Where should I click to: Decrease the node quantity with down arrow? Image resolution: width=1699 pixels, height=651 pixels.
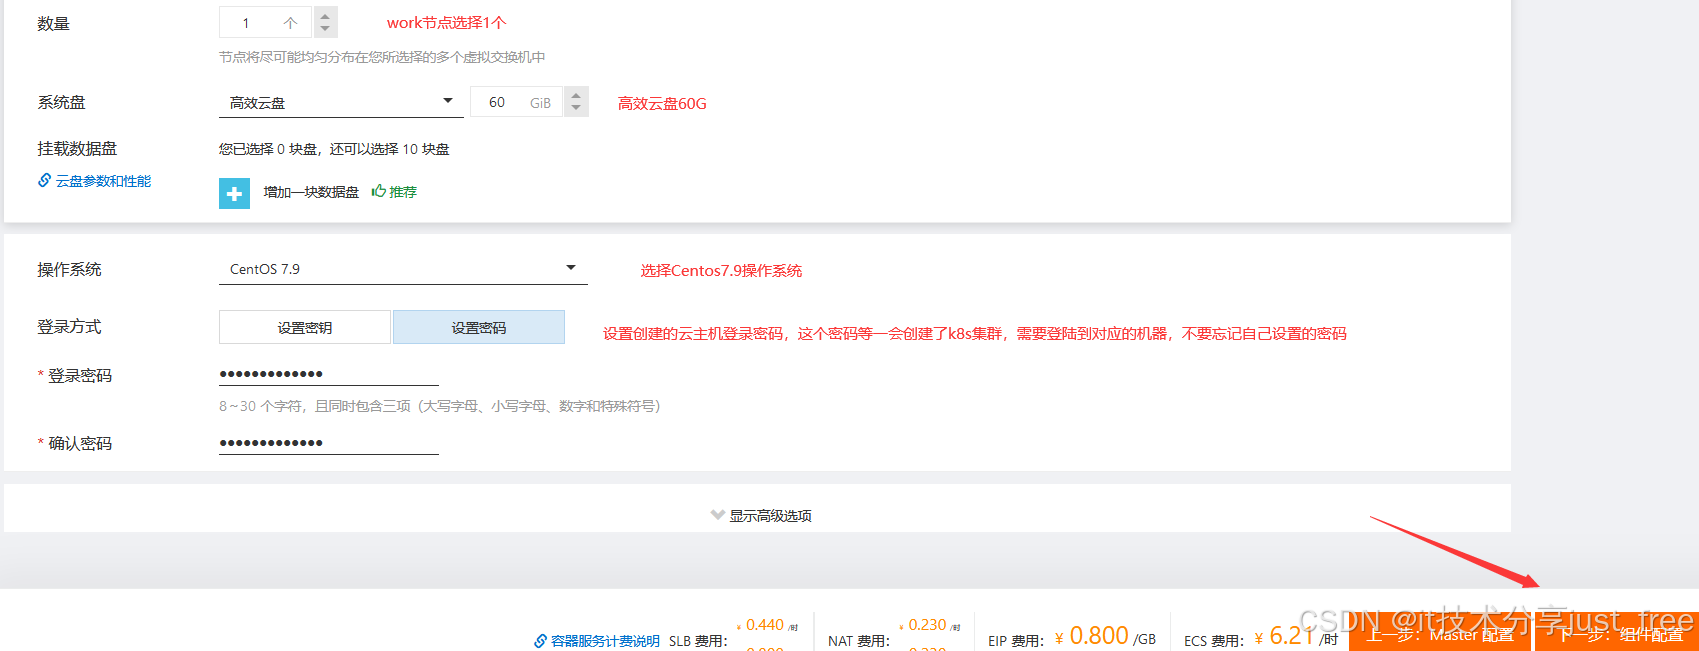point(325,29)
